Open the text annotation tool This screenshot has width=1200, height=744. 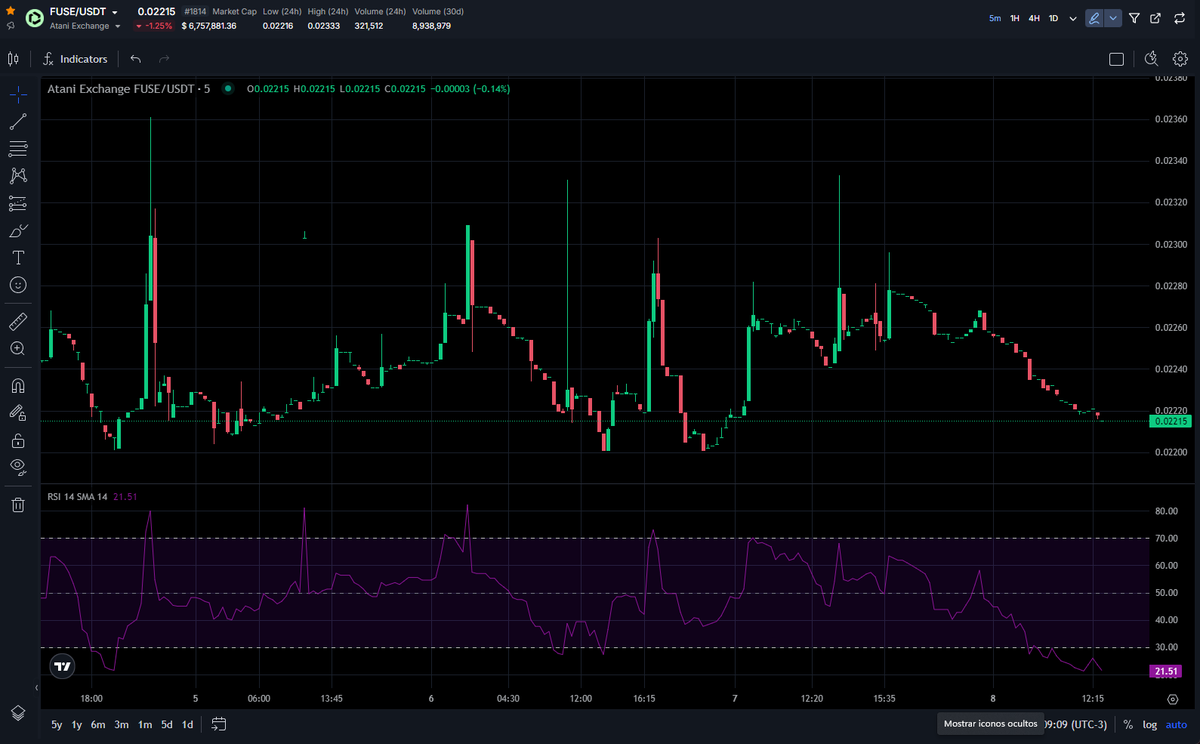[x=17, y=257]
